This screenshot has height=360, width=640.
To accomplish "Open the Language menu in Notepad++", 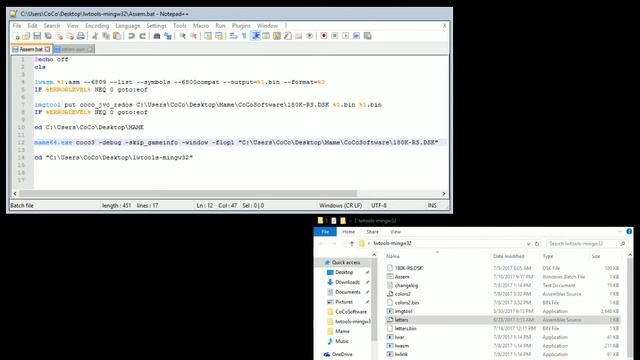I will point(128,26).
